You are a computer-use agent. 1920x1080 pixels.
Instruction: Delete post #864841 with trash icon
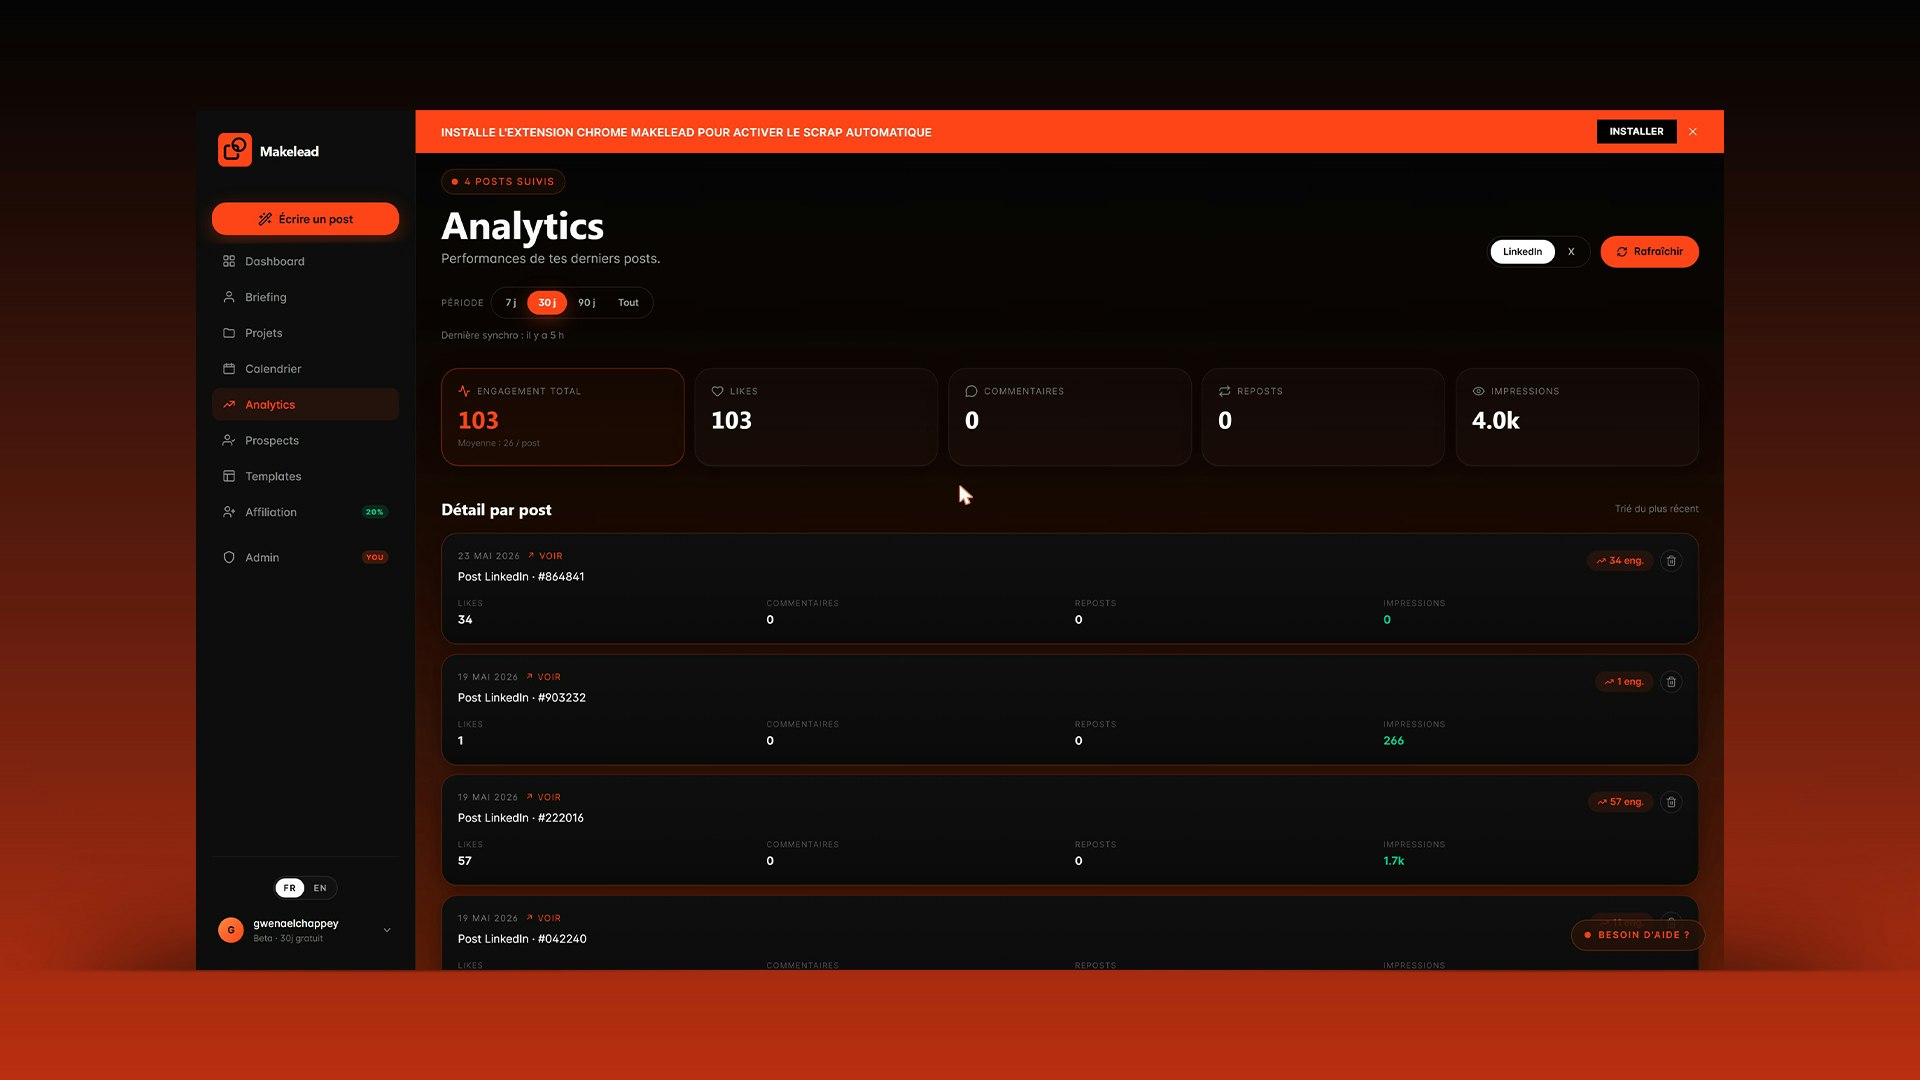(1671, 561)
